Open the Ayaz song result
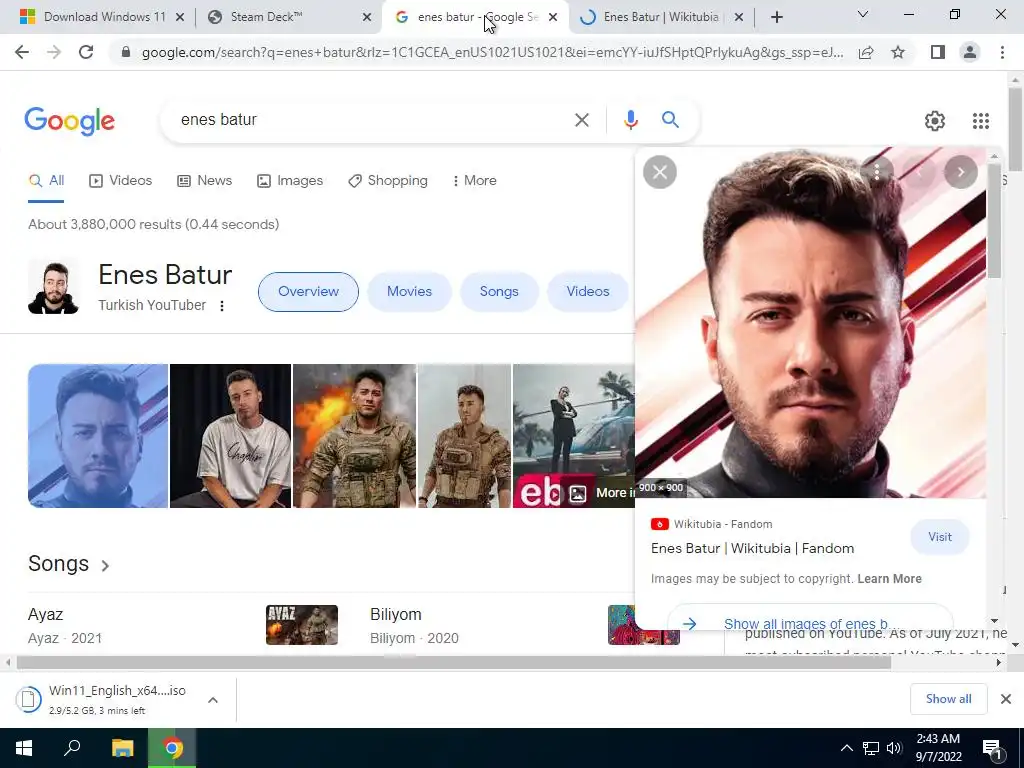Screen dimensions: 1024x768 pos(45,615)
